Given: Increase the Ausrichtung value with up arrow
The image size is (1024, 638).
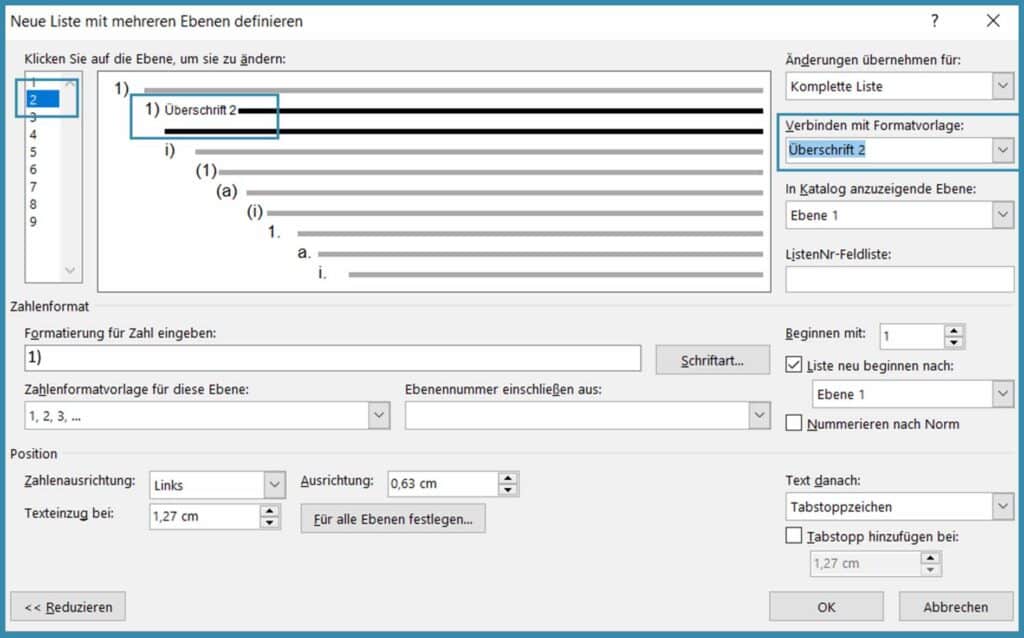Looking at the screenshot, I should pos(509,478).
